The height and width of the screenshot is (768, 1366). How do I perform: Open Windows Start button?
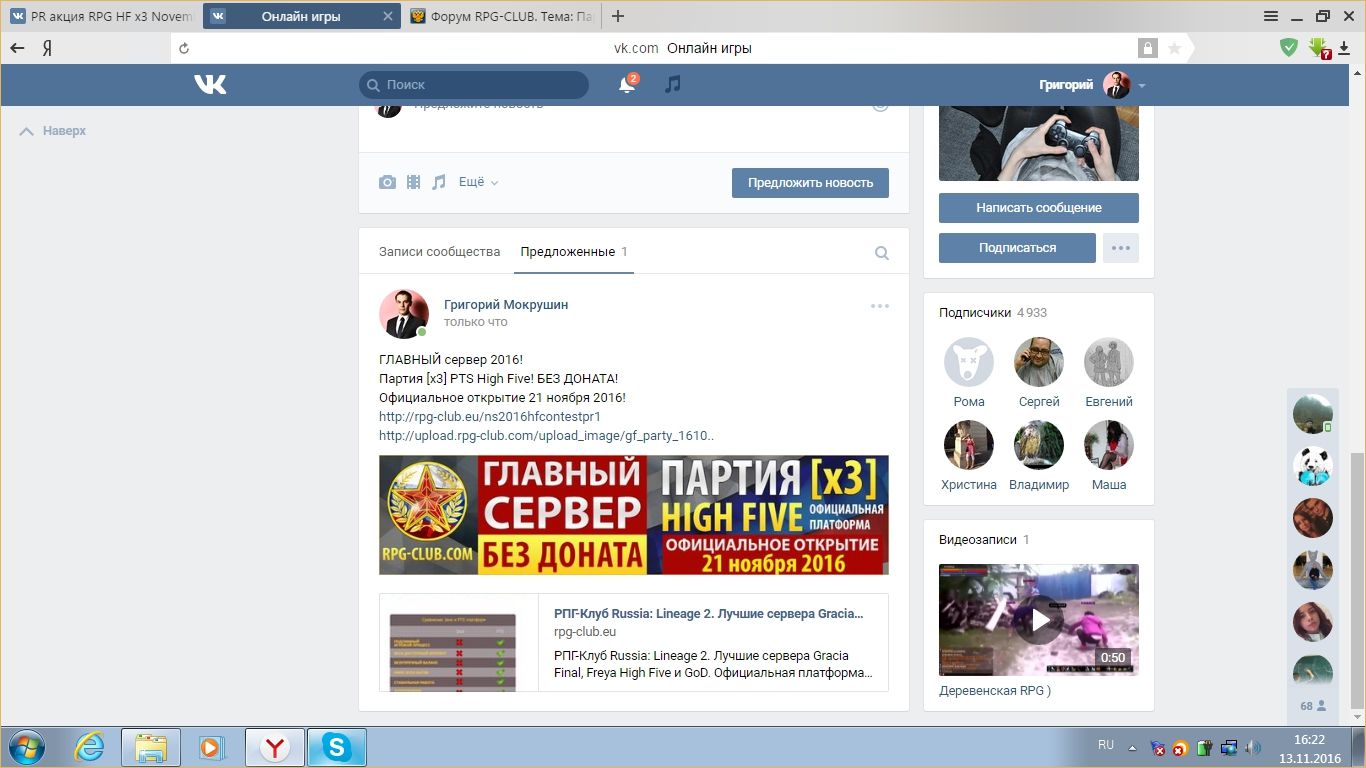(x=25, y=747)
